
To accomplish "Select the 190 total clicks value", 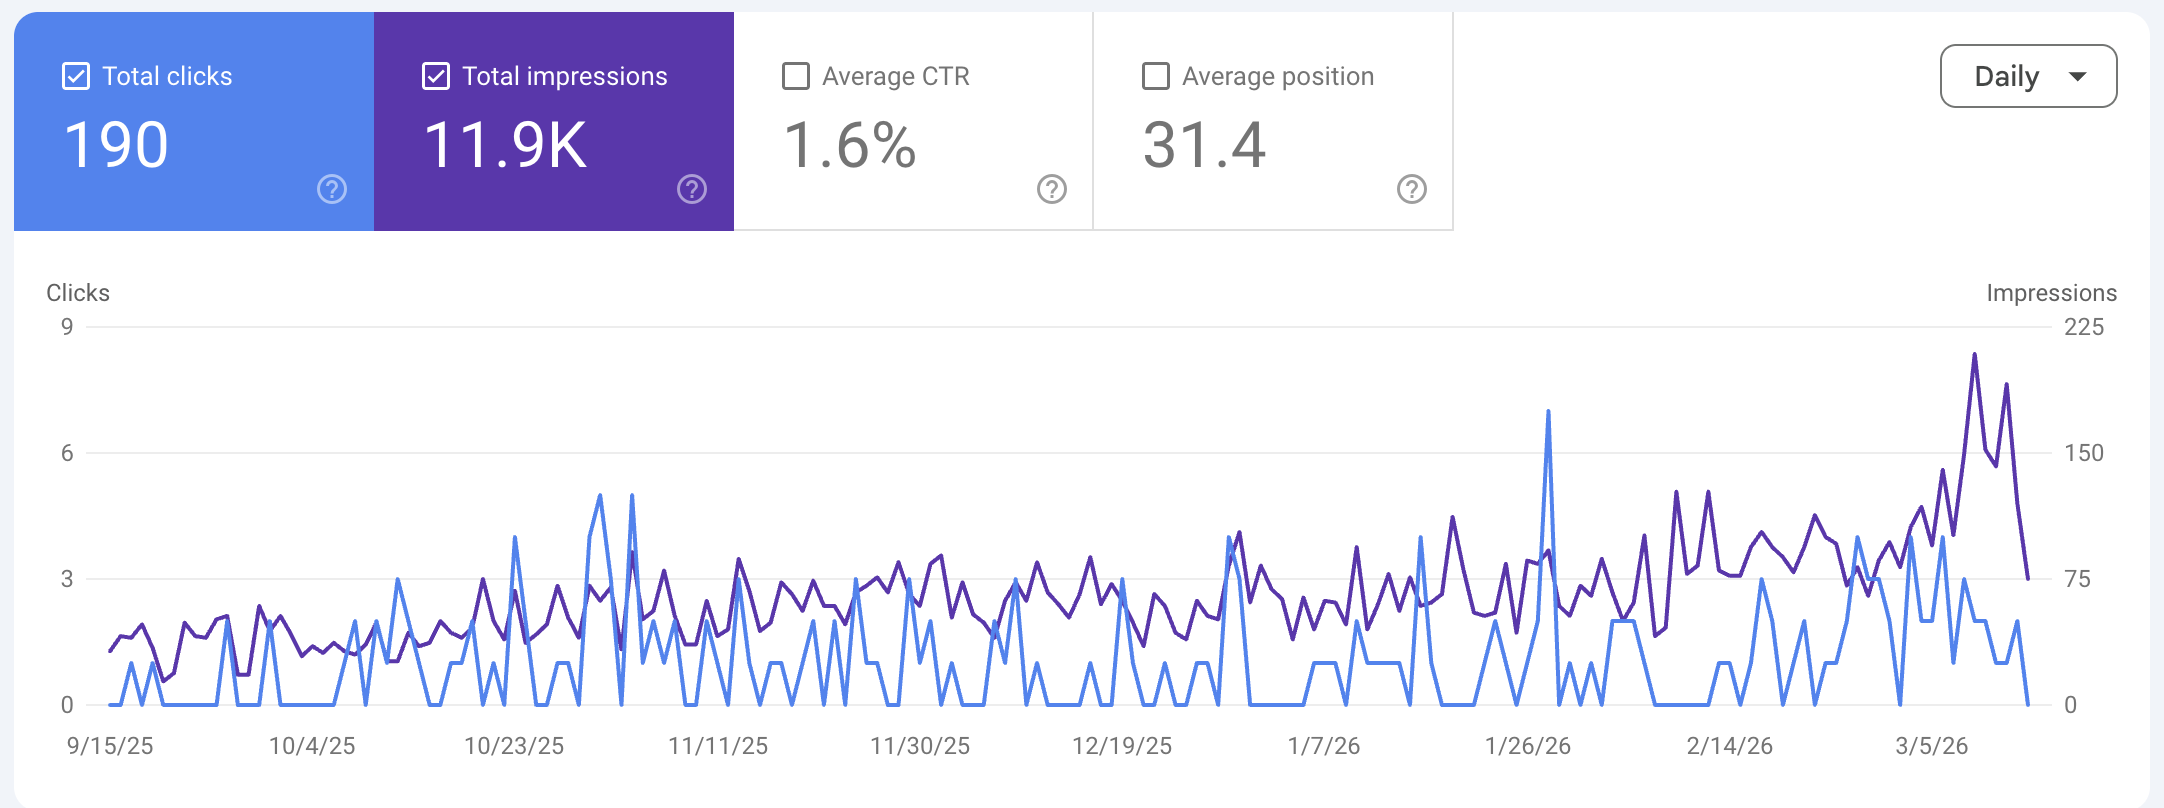I will [x=116, y=145].
